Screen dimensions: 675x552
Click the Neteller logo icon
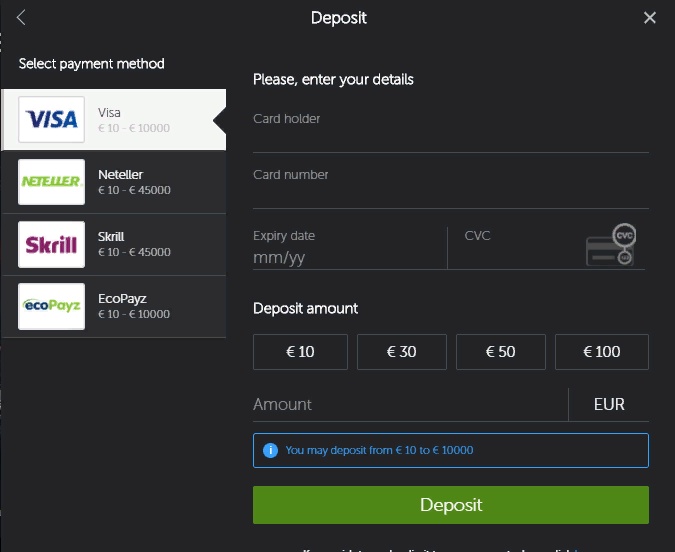(x=51, y=182)
